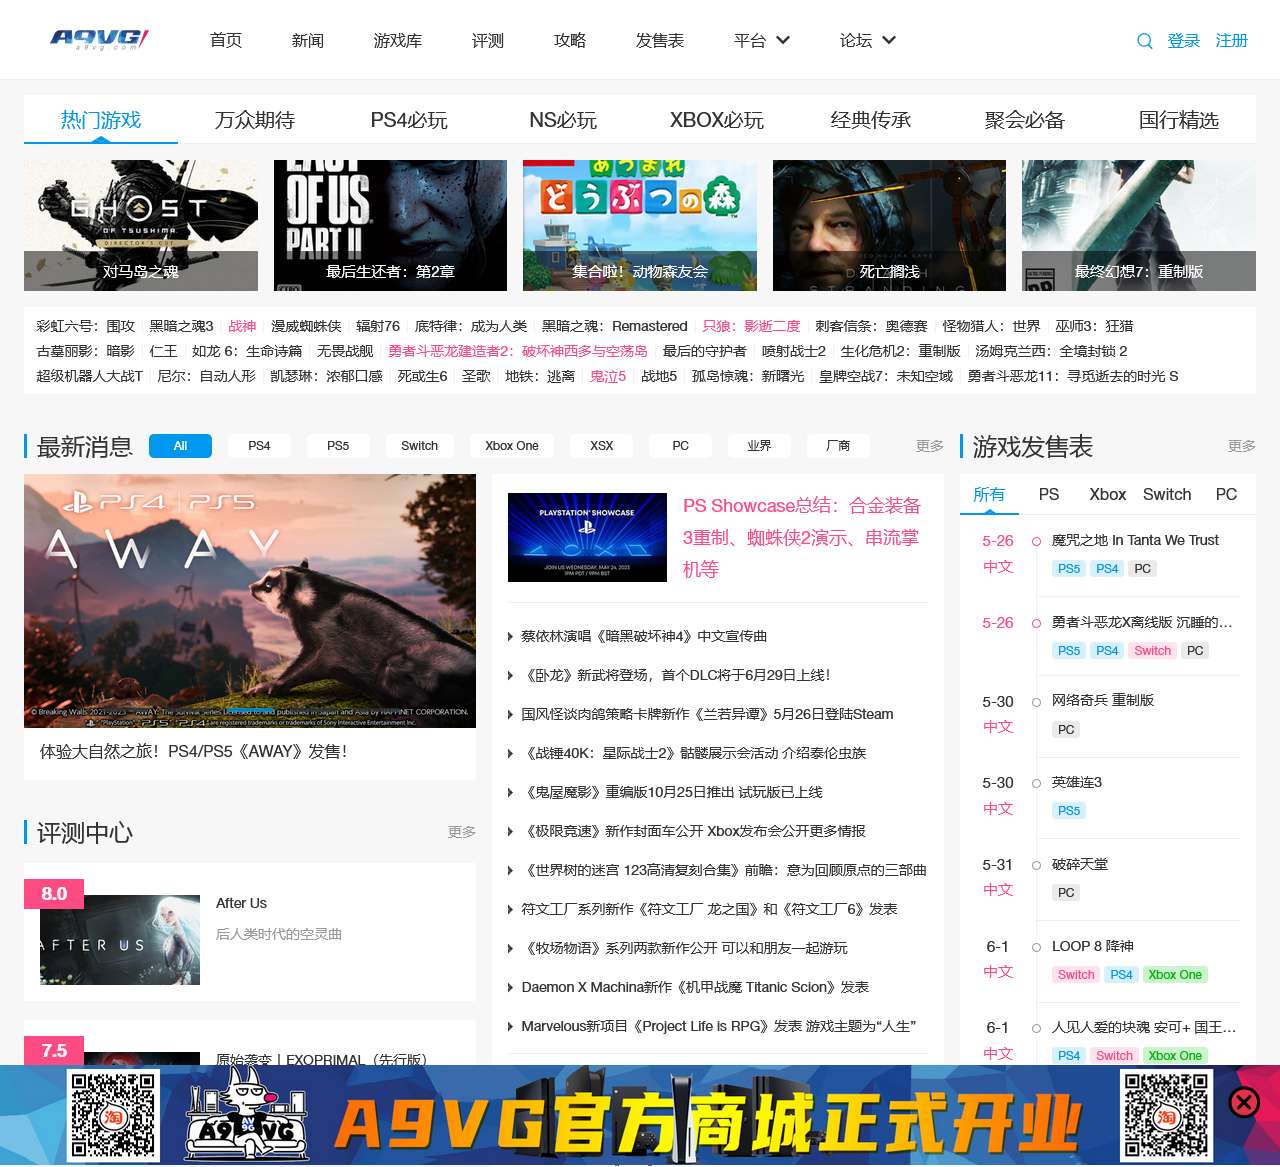Open 《鬼屋魔影》重编版 news item

pyautogui.click(x=672, y=792)
